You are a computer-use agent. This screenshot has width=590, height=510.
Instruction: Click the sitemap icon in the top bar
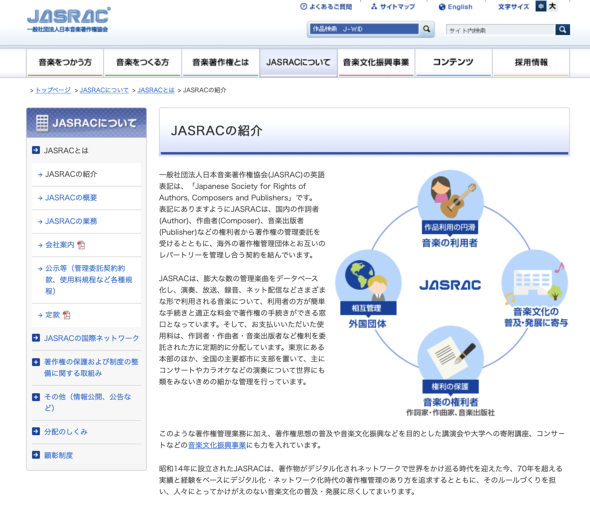374,6
